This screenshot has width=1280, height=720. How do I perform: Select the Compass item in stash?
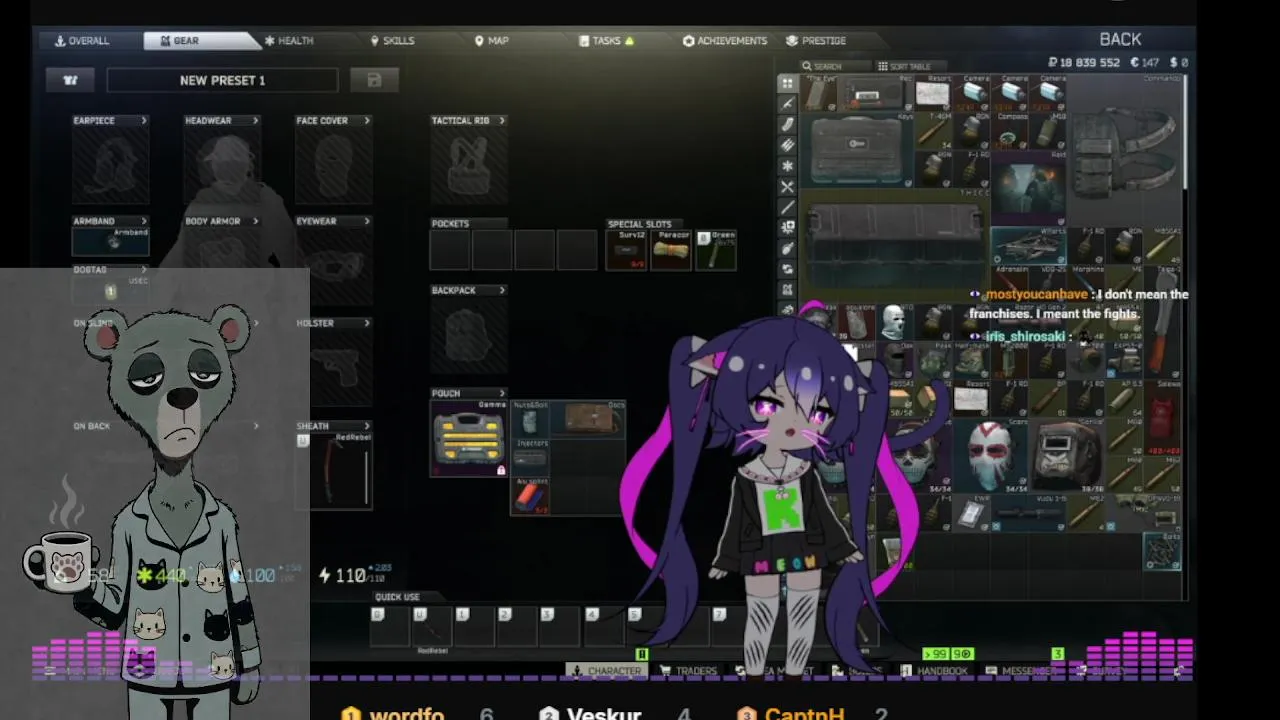point(1010,133)
